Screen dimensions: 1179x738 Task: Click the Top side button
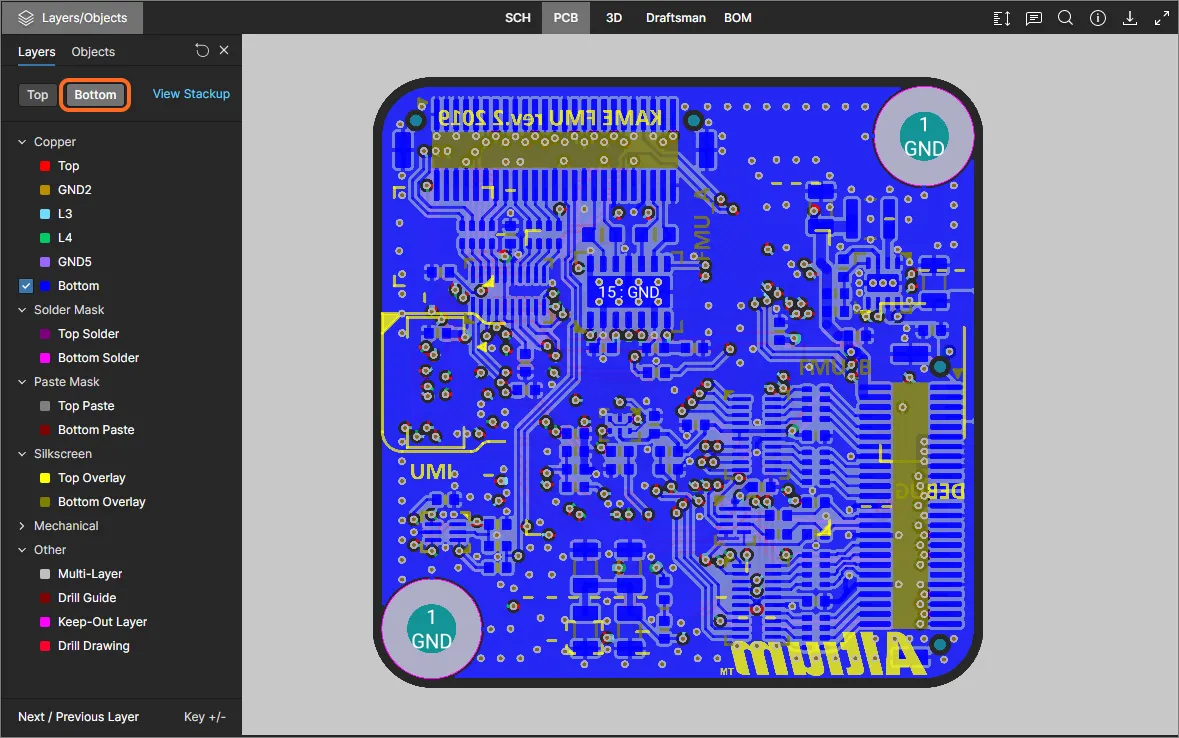coord(38,95)
